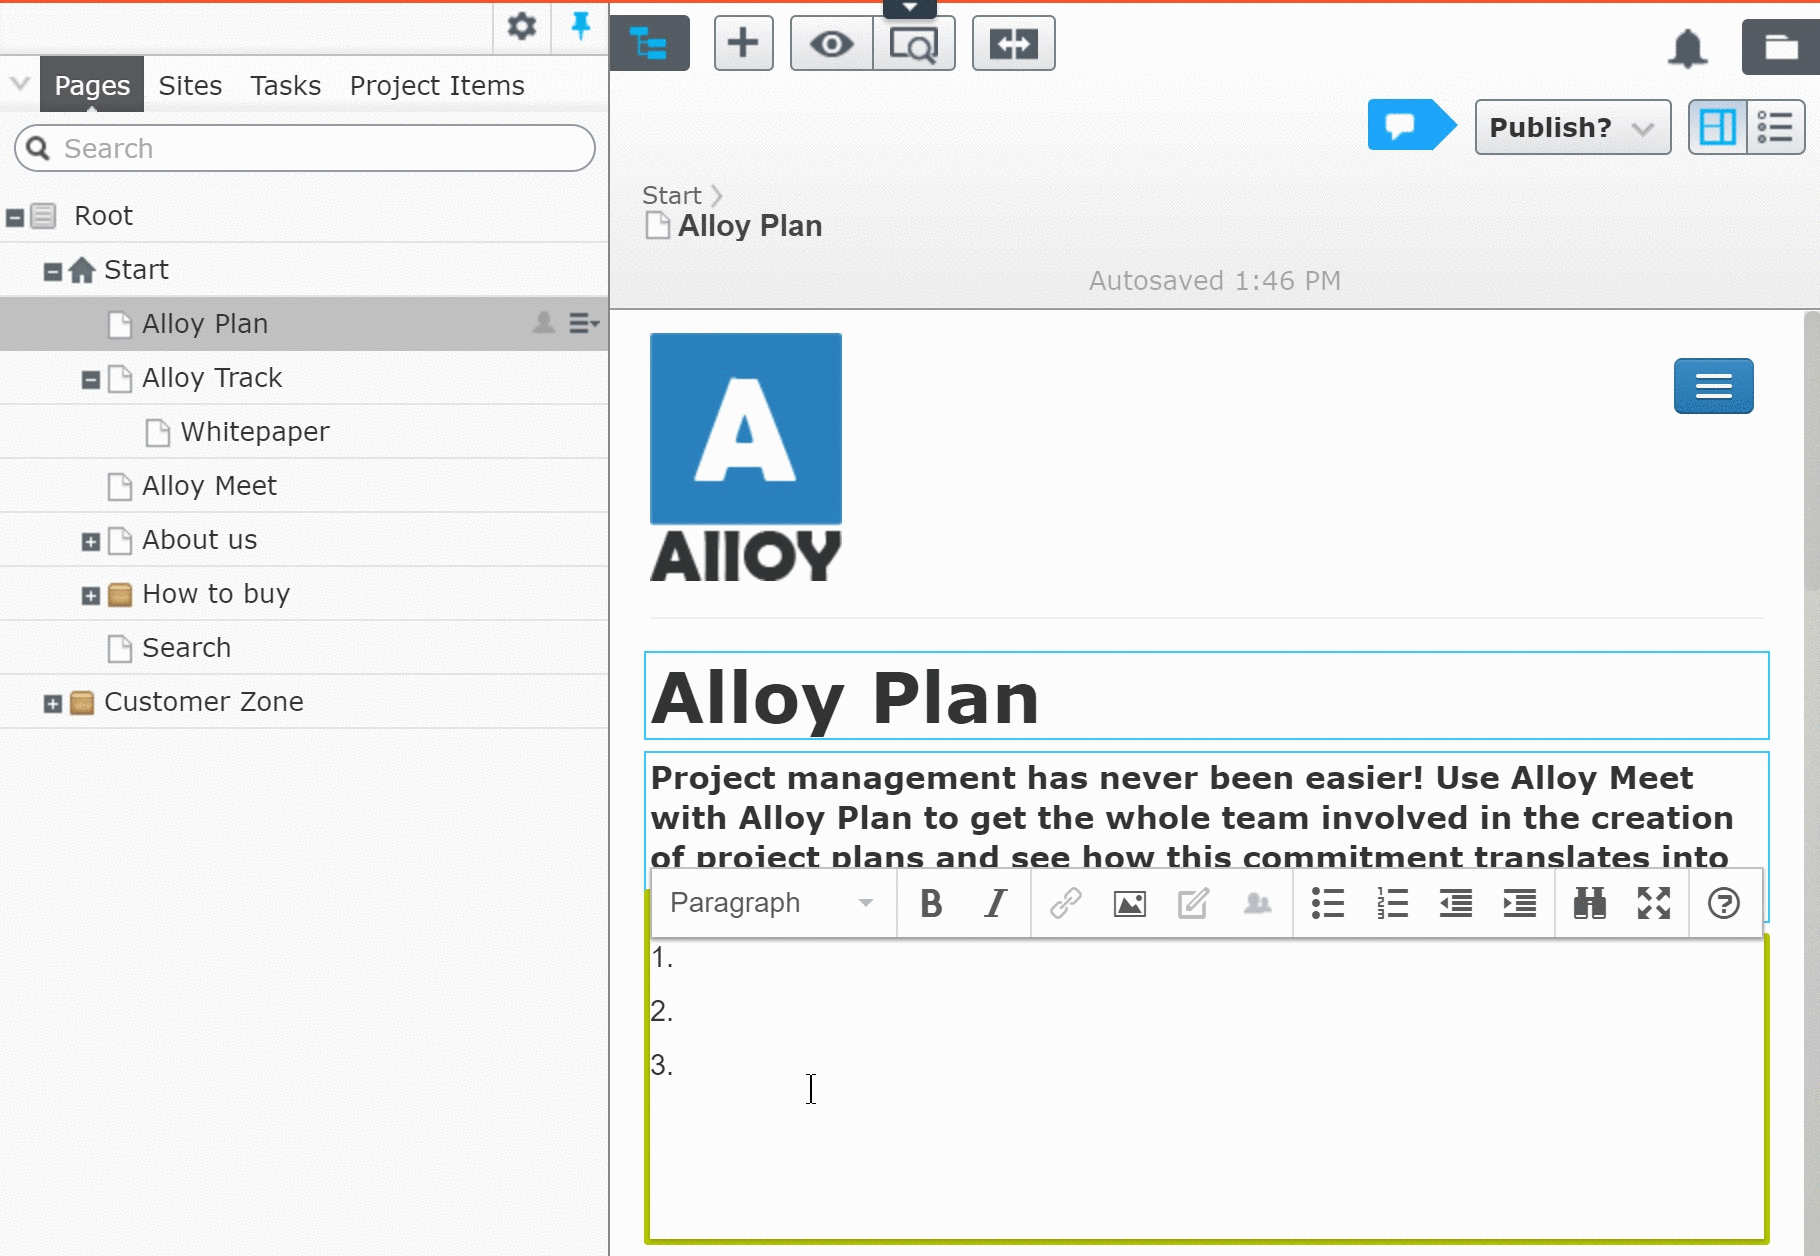Screen dimensions: 1820x1256
Task: Insert a bulleted list
Action: click(x=1327, y=904)
